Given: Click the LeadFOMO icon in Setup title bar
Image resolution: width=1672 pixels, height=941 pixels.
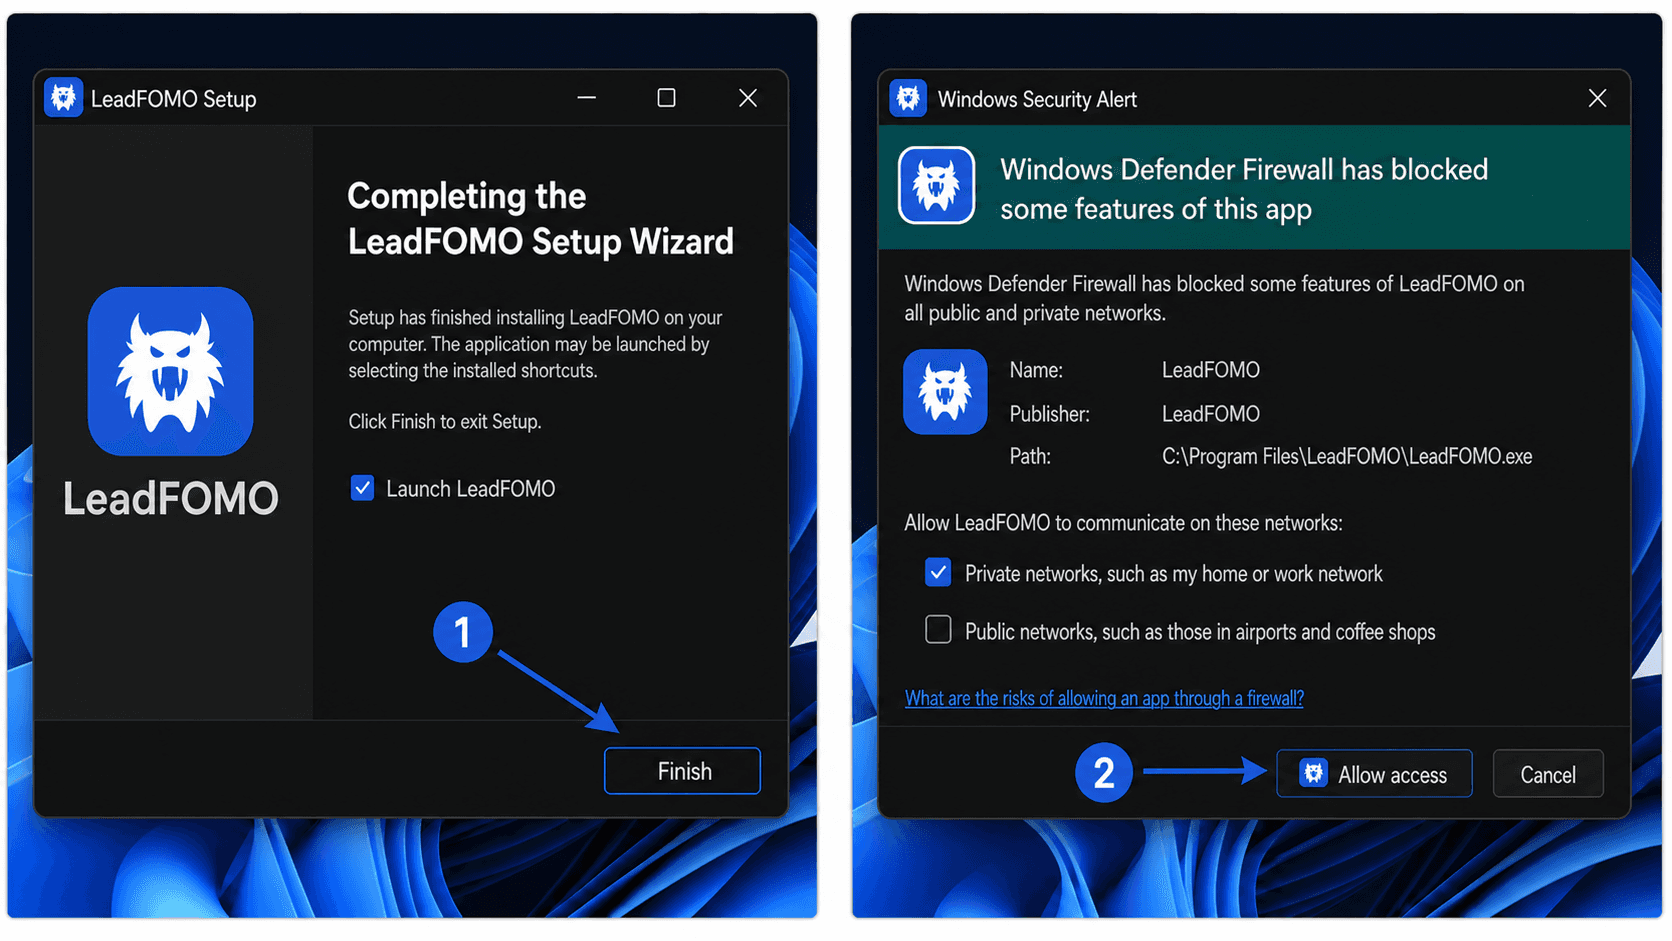Looking at the screenshot, I should pyautogui.click(x=63, y=98).
